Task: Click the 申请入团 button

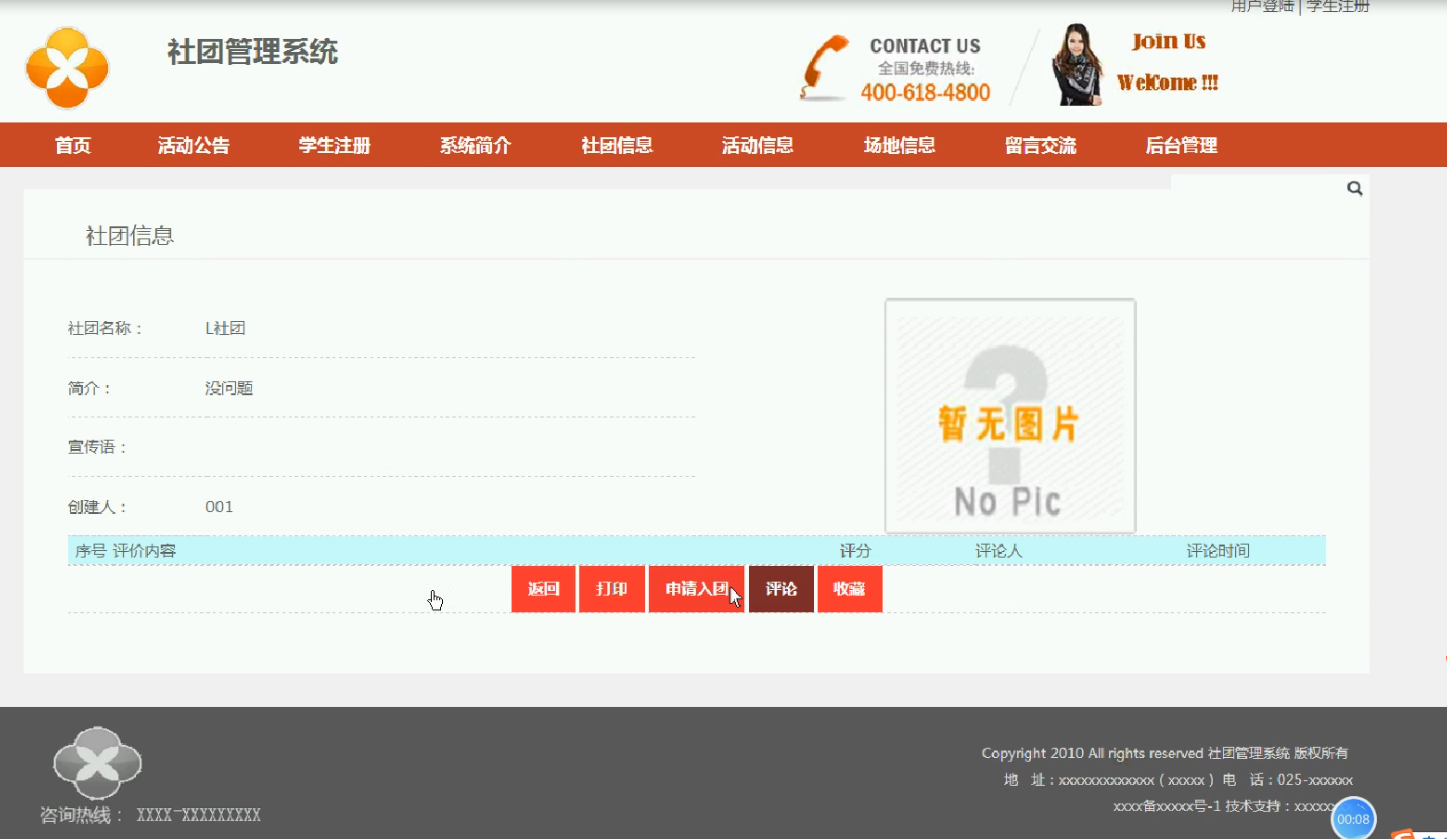Action: 697,589
